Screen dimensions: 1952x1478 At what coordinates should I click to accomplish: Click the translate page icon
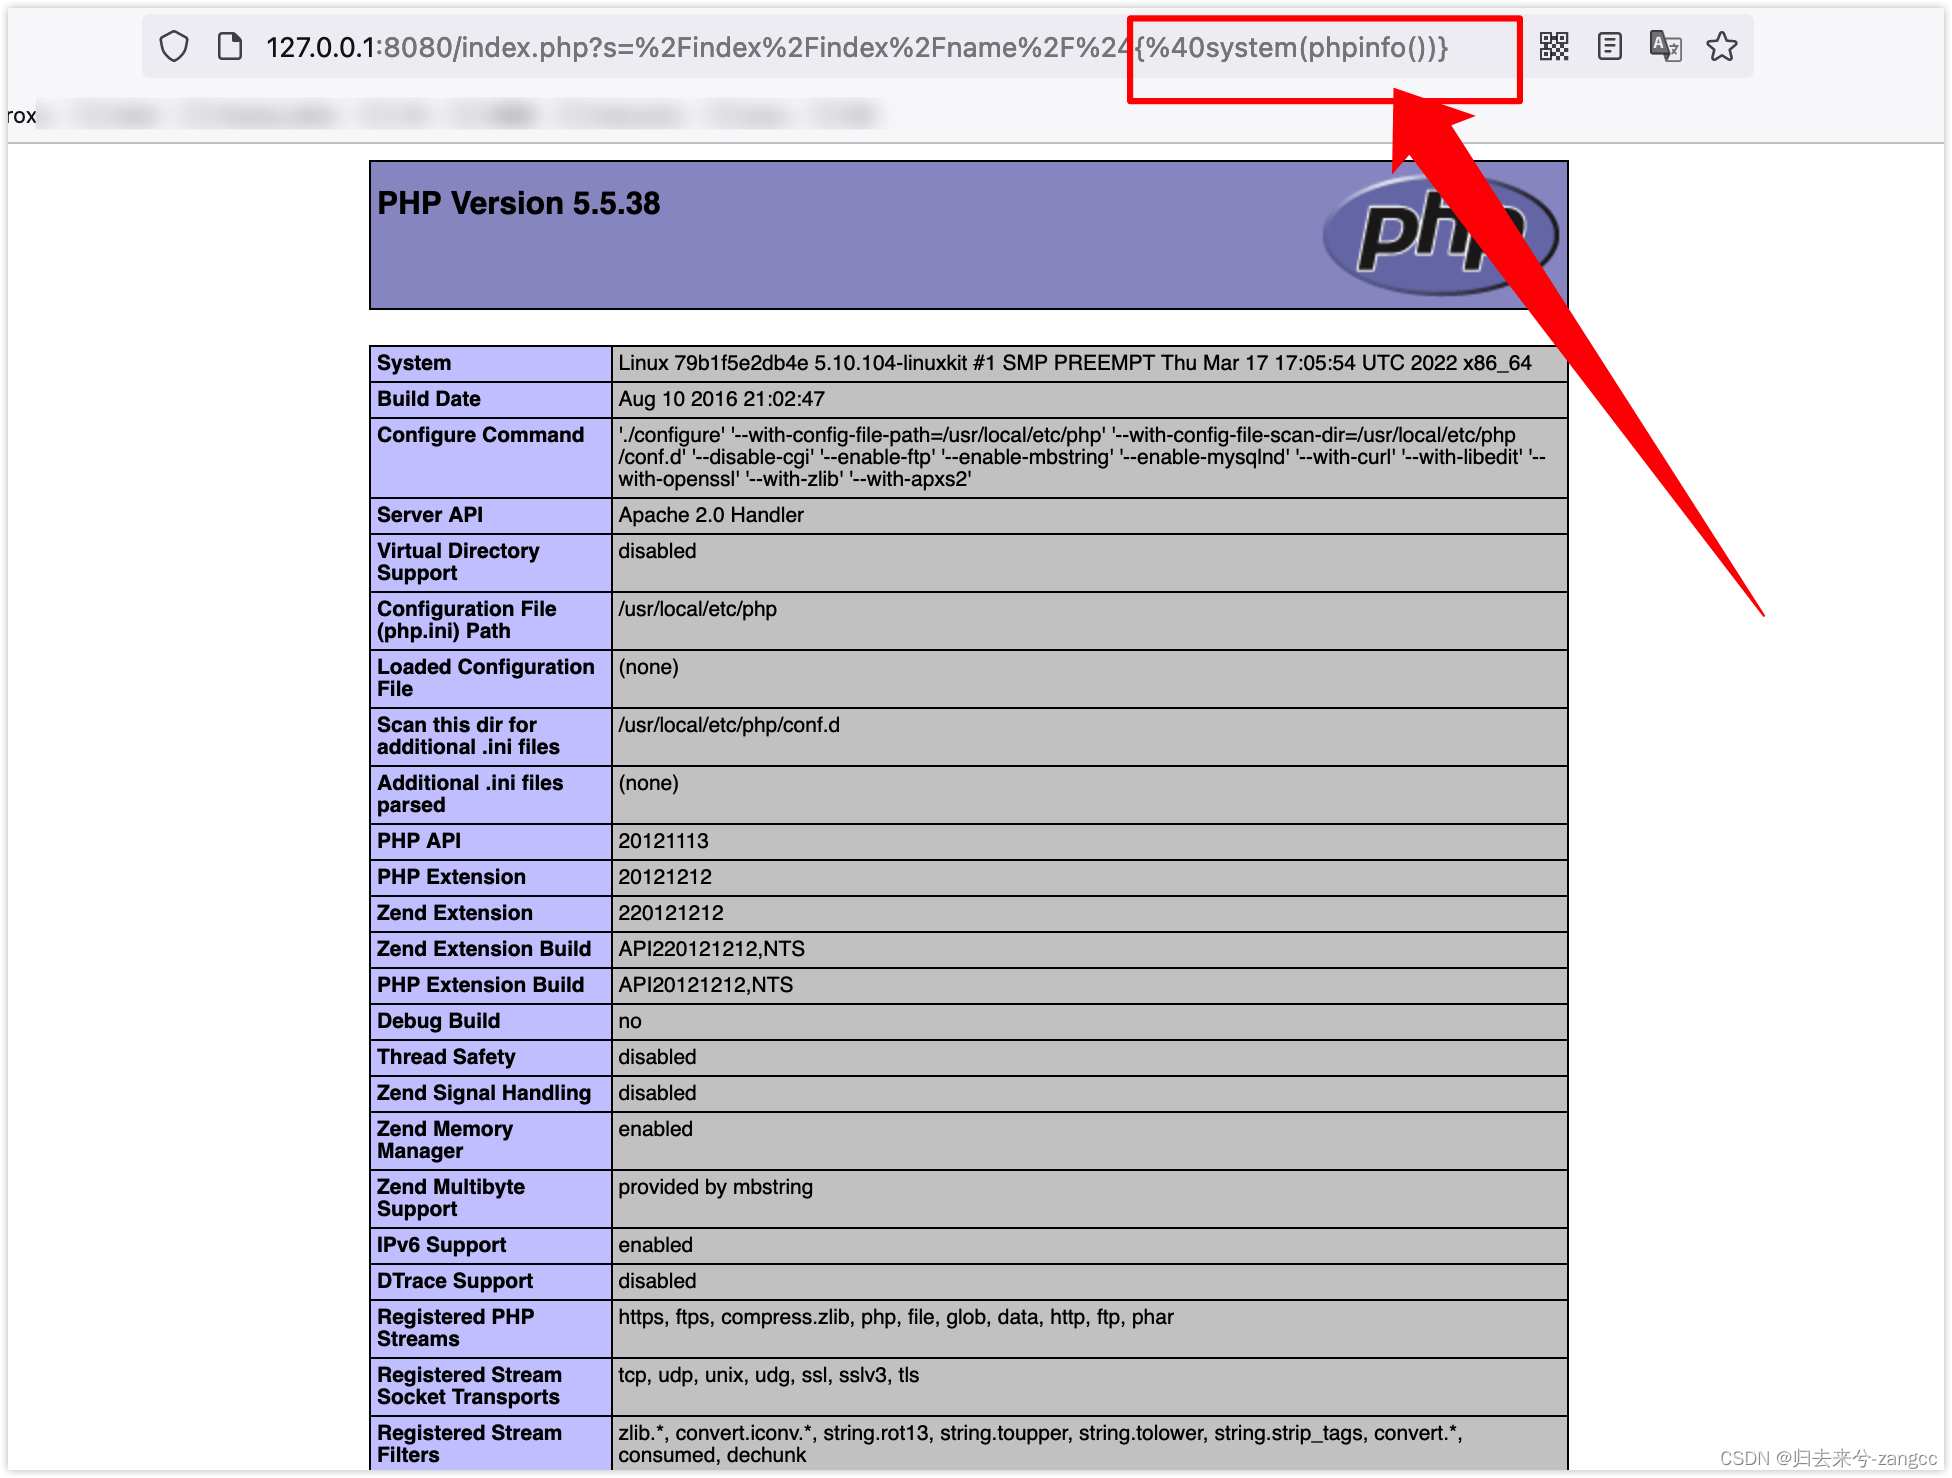coord(1666,47)
